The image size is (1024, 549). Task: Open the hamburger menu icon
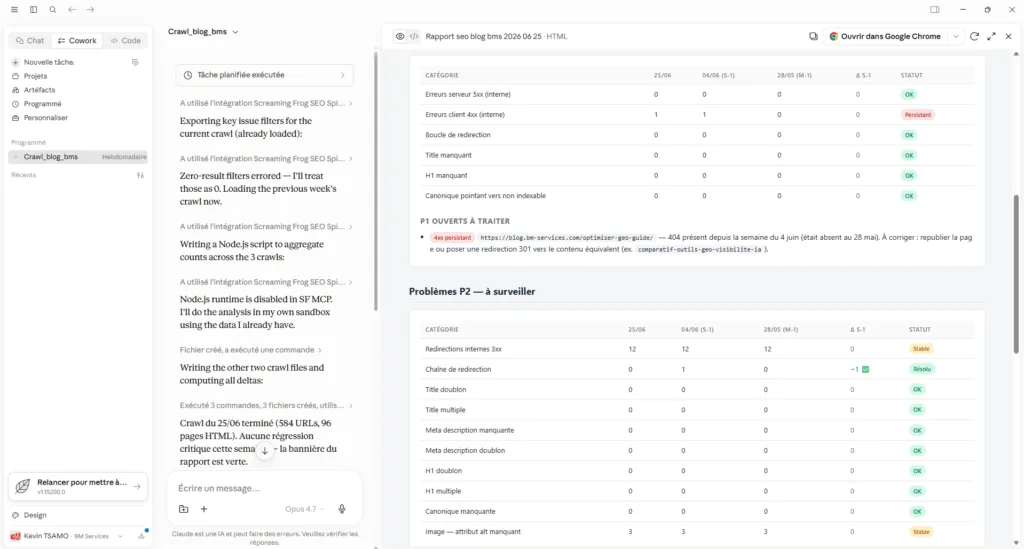click(14, 10)
